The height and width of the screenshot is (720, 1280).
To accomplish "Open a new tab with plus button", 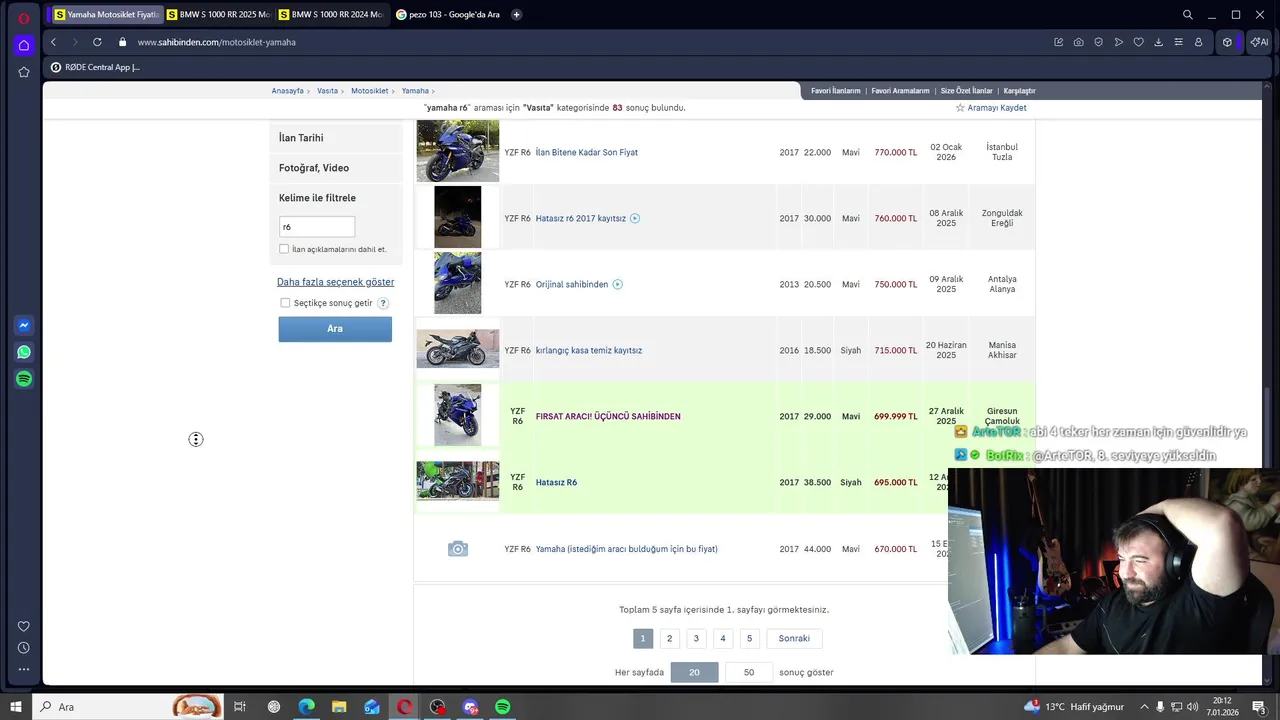I will point(516,15).
